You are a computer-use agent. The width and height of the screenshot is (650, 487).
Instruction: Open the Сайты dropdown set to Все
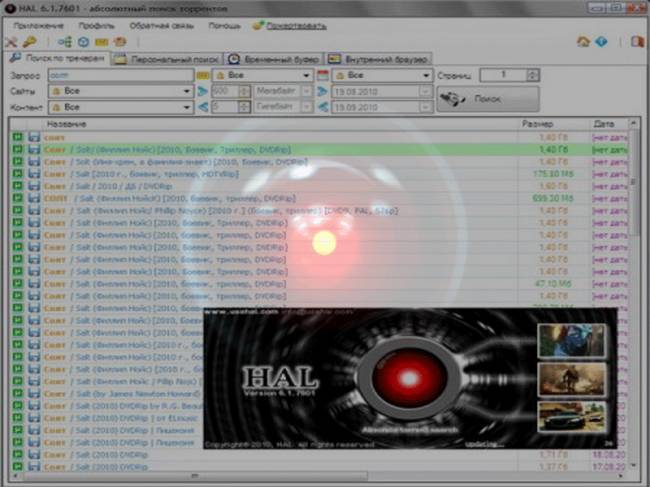tap(121, 91)
